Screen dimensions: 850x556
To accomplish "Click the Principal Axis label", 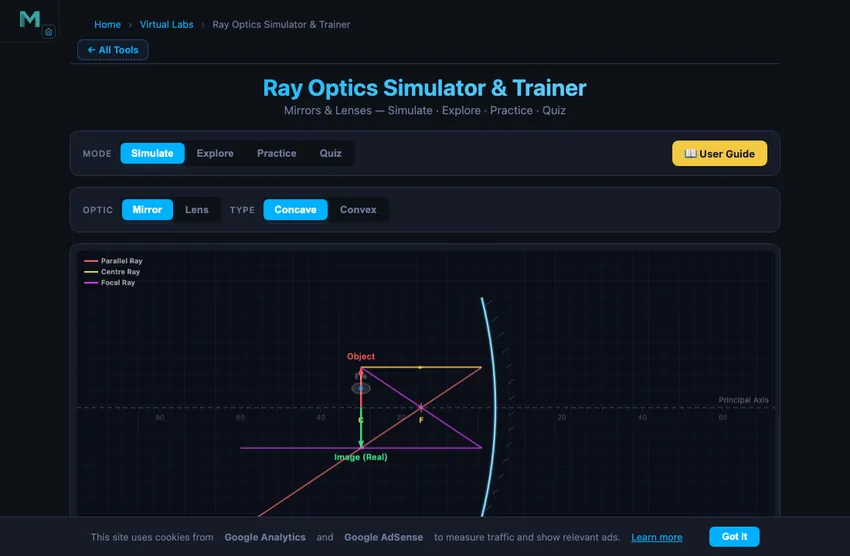I will tap(743, 400).
